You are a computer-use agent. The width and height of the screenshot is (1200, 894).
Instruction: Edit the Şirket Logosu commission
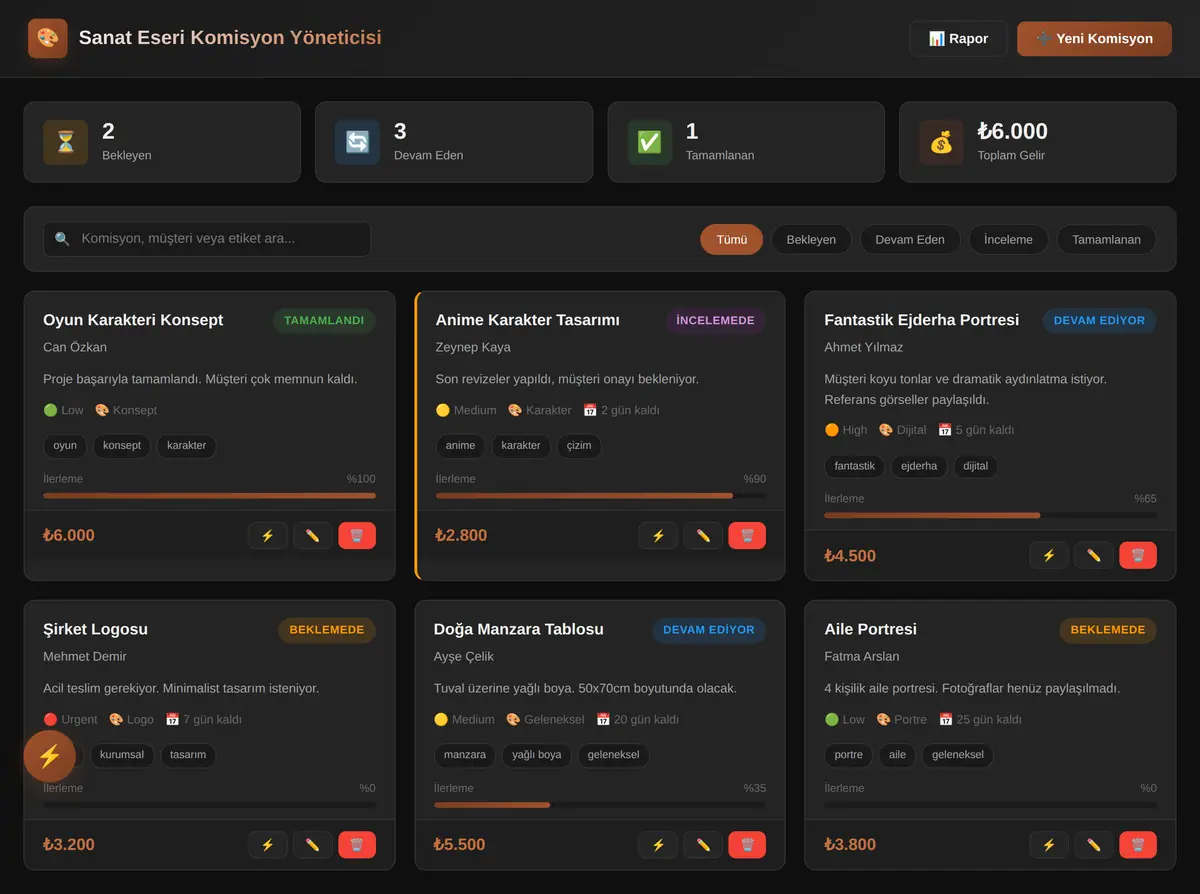tap(312, 844)
